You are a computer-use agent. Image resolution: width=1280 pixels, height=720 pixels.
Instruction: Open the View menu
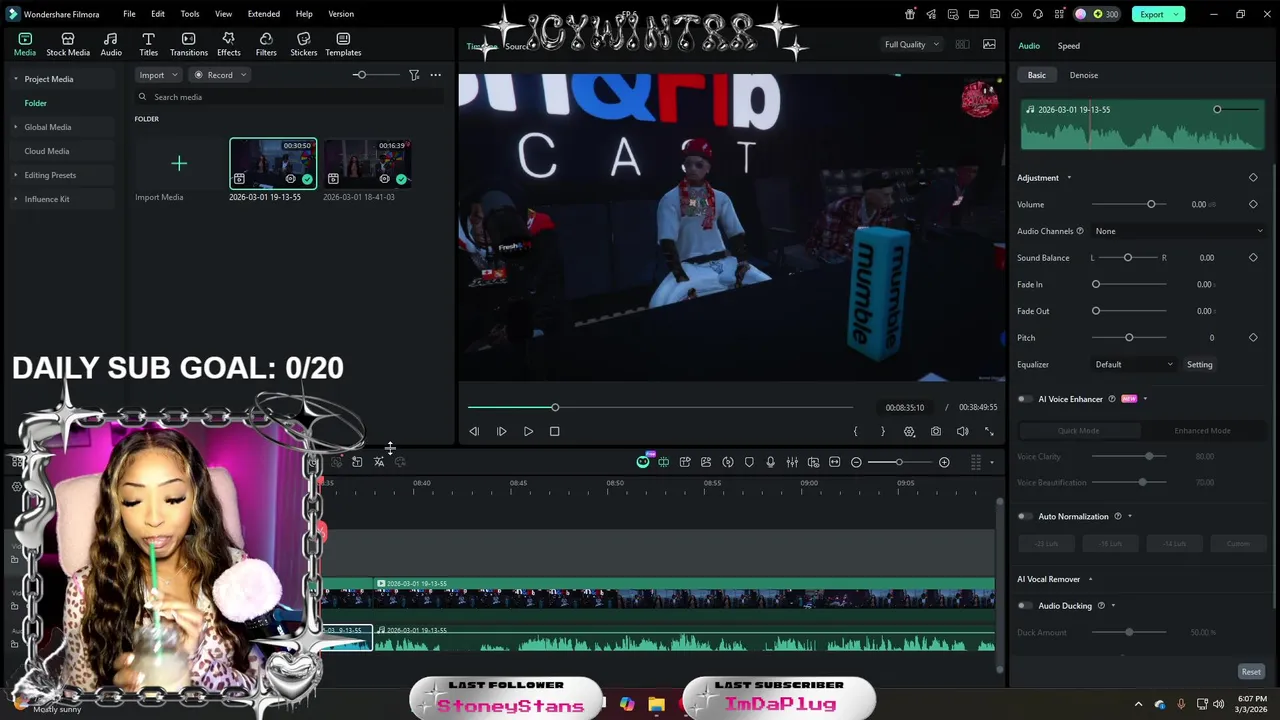pos(223,14)
